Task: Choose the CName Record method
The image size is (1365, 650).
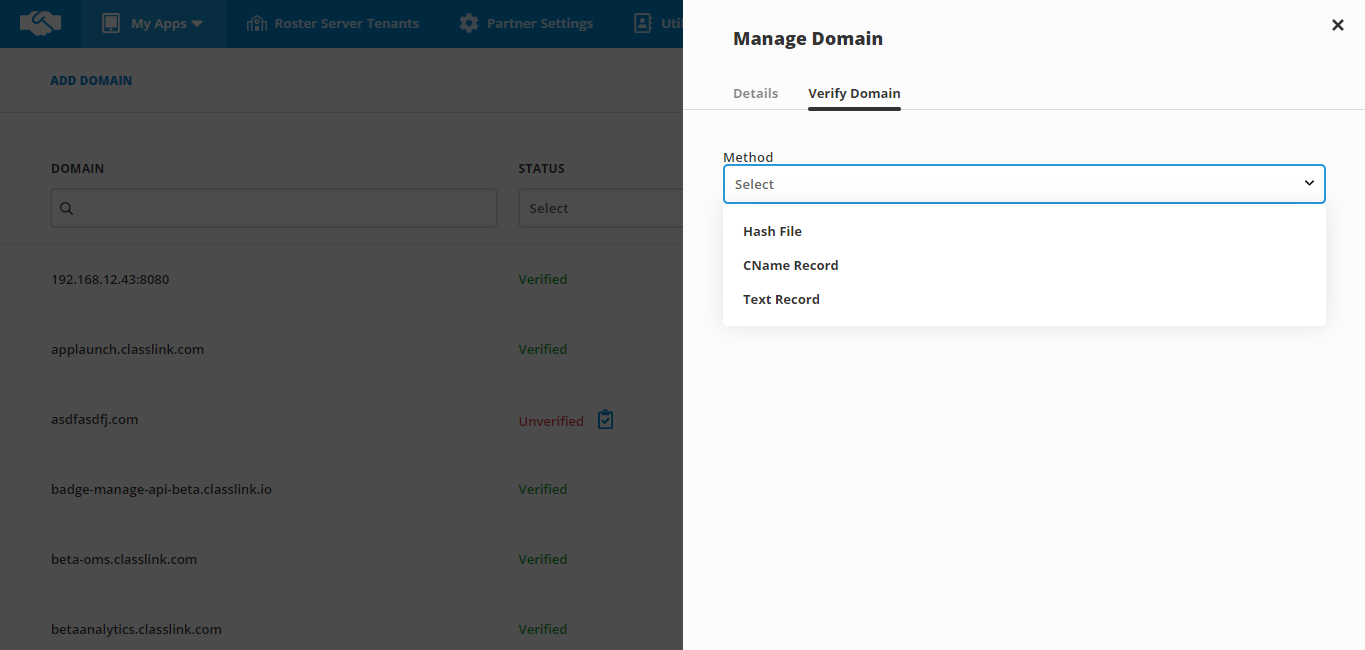Action: (x=1024, y=265)
